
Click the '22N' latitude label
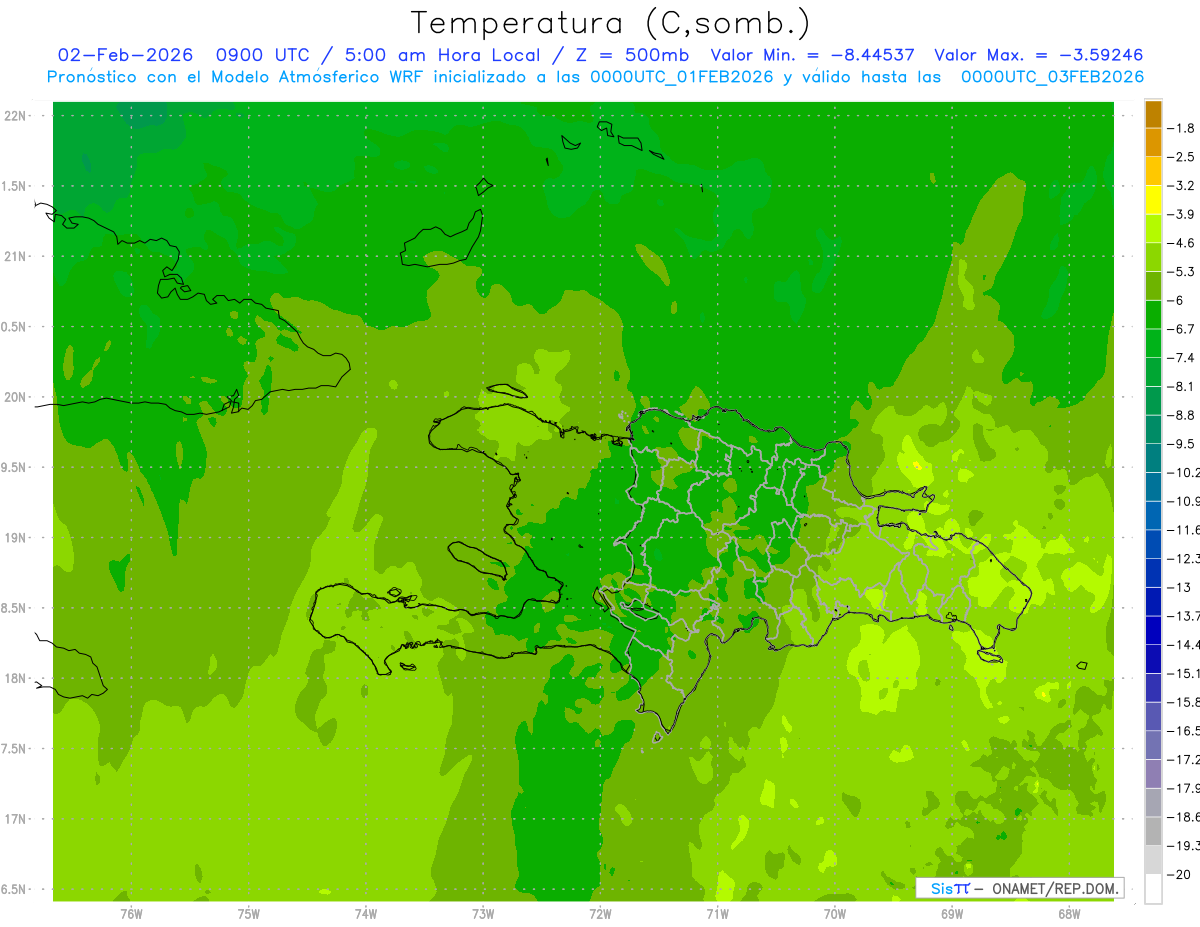(x=15, y=116)
